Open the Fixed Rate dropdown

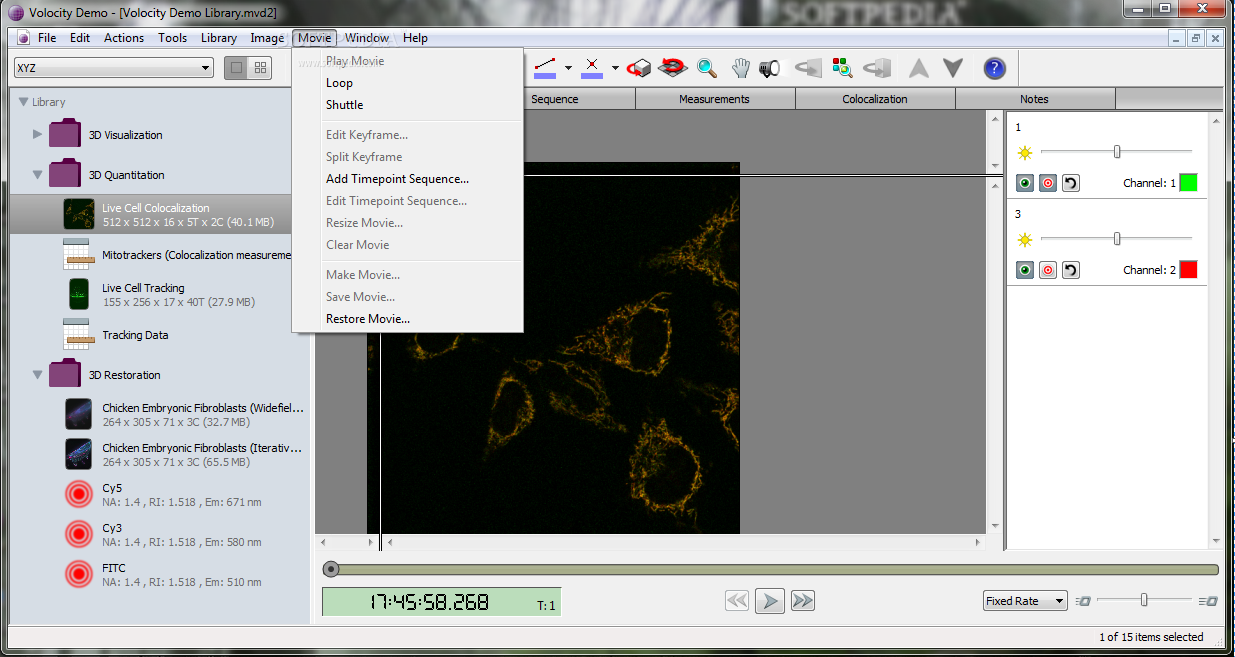click(x=1025, y=601)
